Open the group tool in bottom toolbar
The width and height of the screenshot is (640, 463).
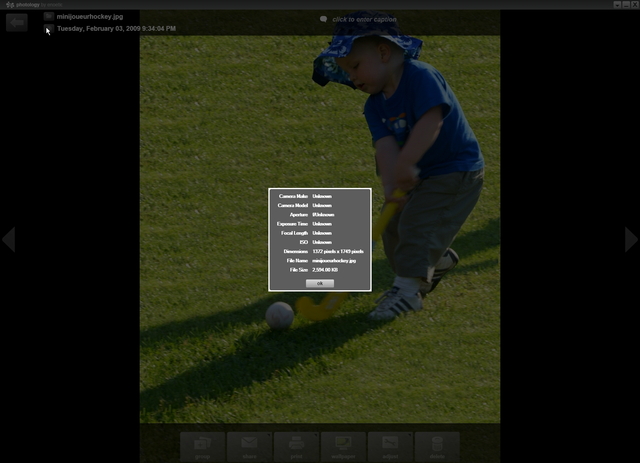coord(203,446)
